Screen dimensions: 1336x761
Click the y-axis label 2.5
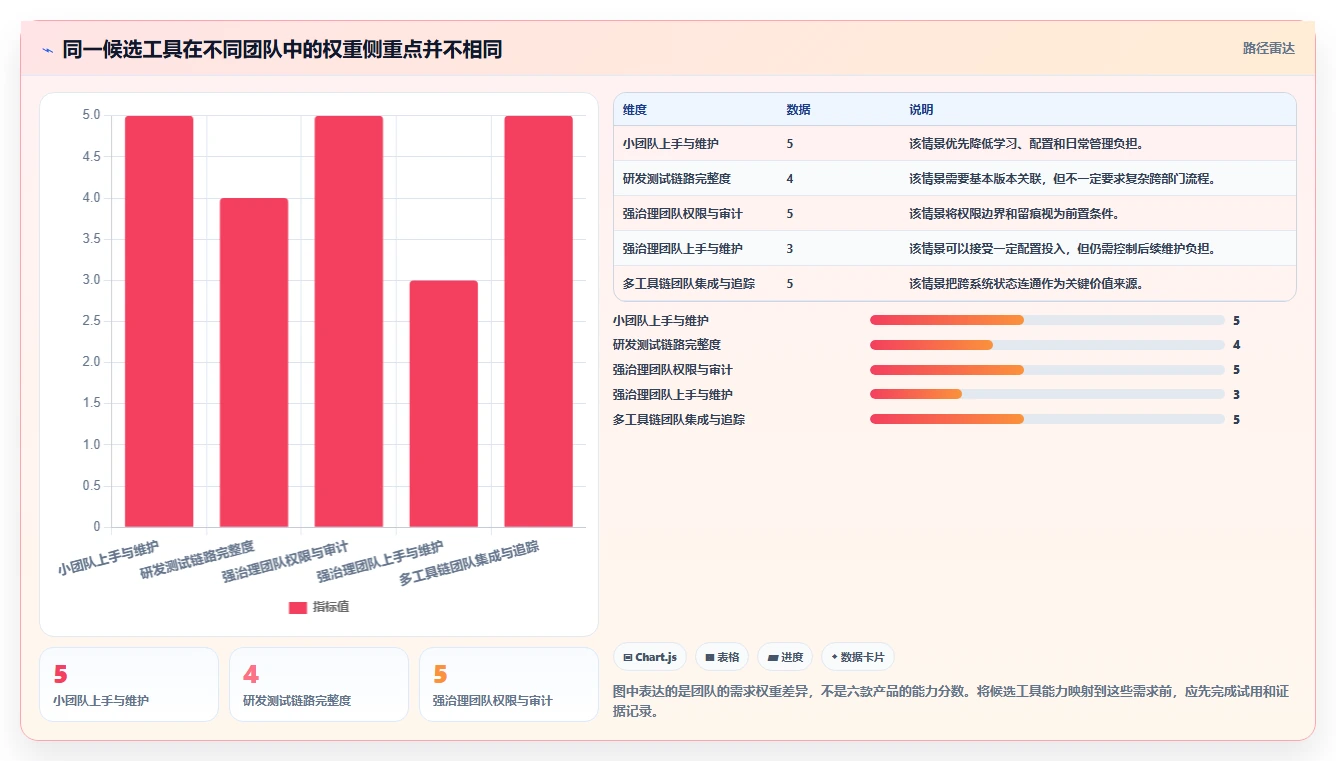91,321
